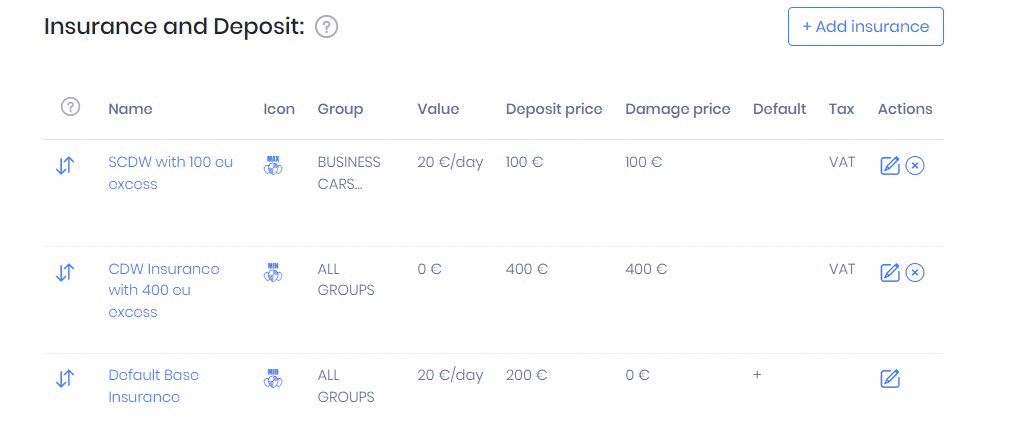Edit the Default Base Insurance entry
Viewport: 1013px width, 446px height.
tap(890, 378)
